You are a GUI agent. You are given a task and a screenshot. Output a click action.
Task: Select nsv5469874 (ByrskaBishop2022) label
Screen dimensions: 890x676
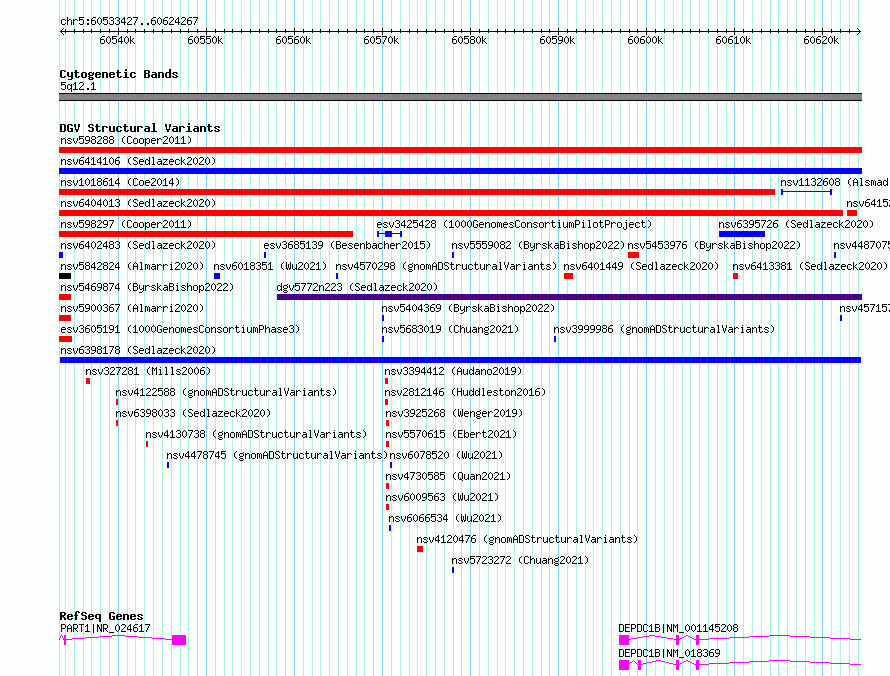147,287
